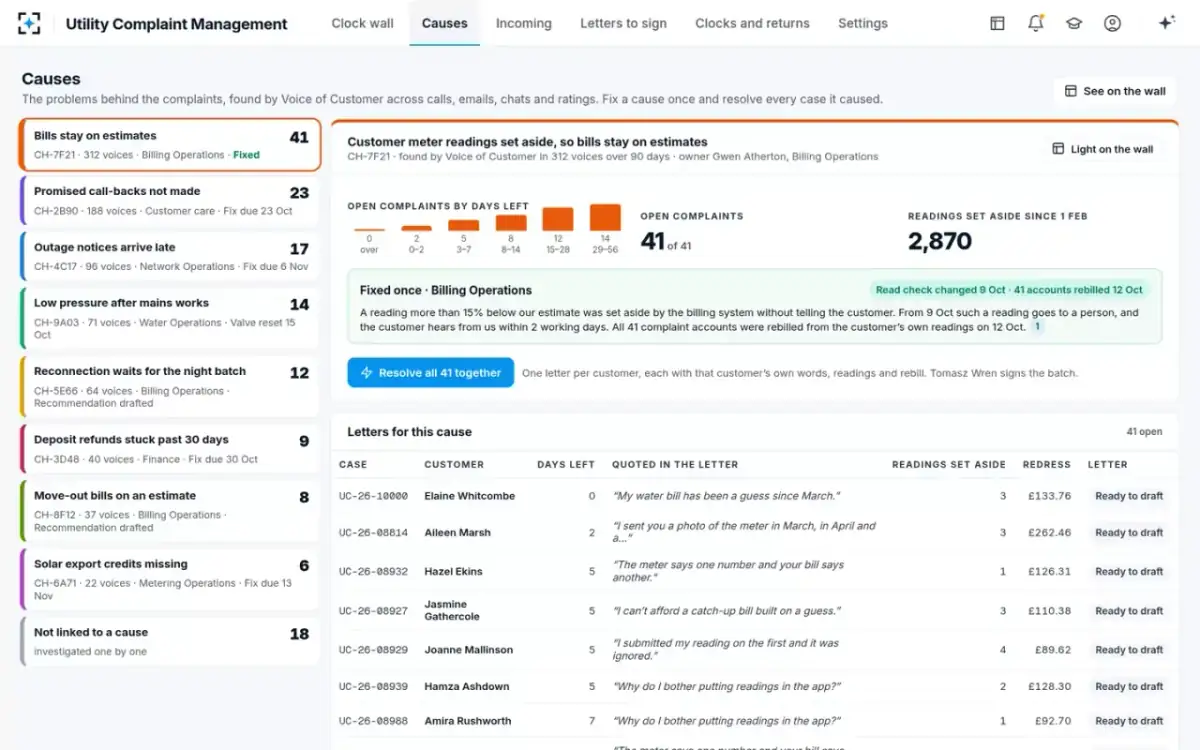Click Ready to draft for Jasmine Gathercole
The width and height of the screenshot is (1200, 750).
[1129, 611]
